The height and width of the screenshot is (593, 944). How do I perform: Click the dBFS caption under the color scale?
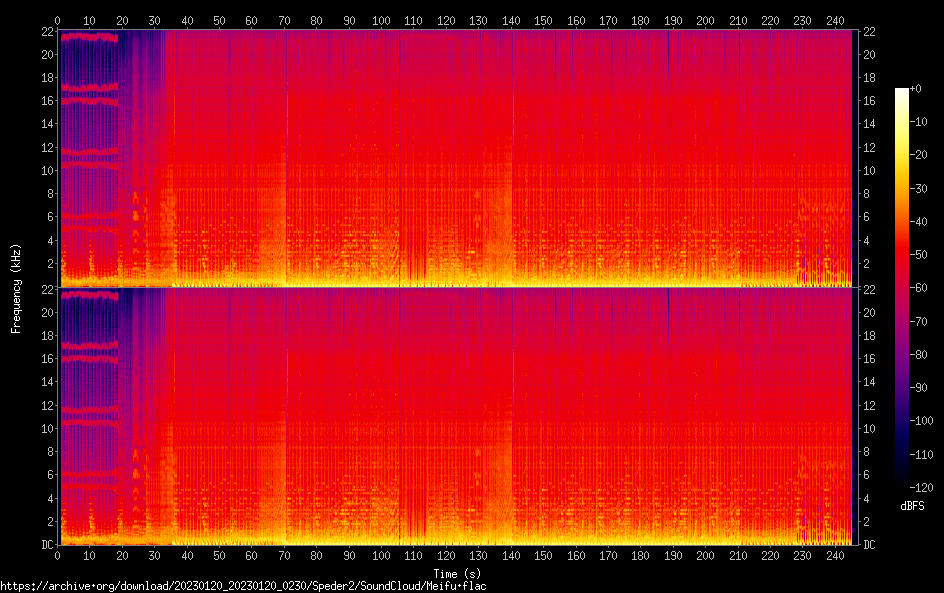[x=912, y=507]
